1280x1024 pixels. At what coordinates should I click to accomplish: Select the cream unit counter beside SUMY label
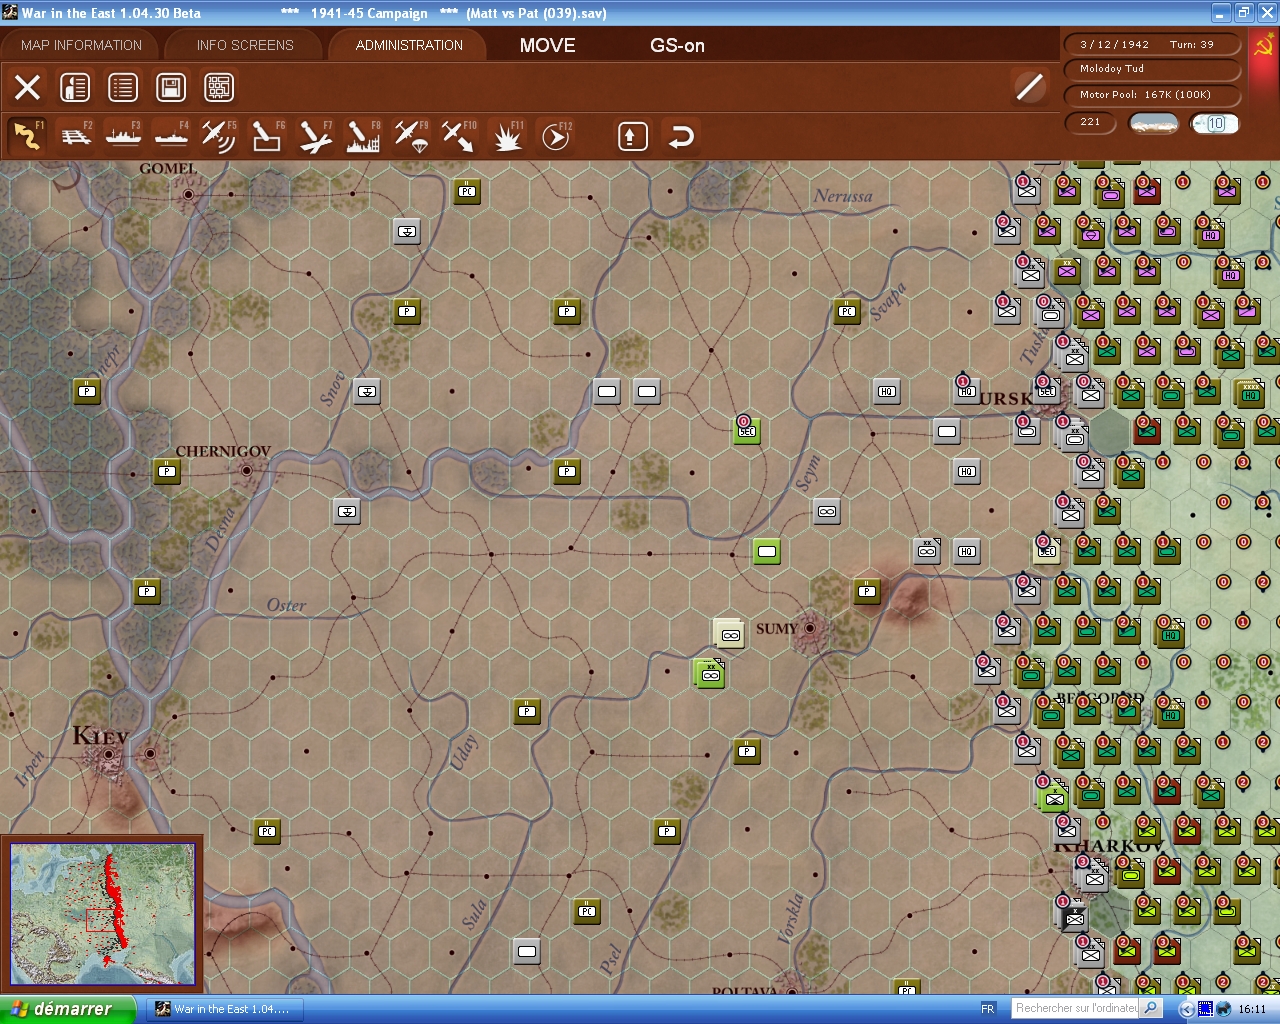point(729,634)
